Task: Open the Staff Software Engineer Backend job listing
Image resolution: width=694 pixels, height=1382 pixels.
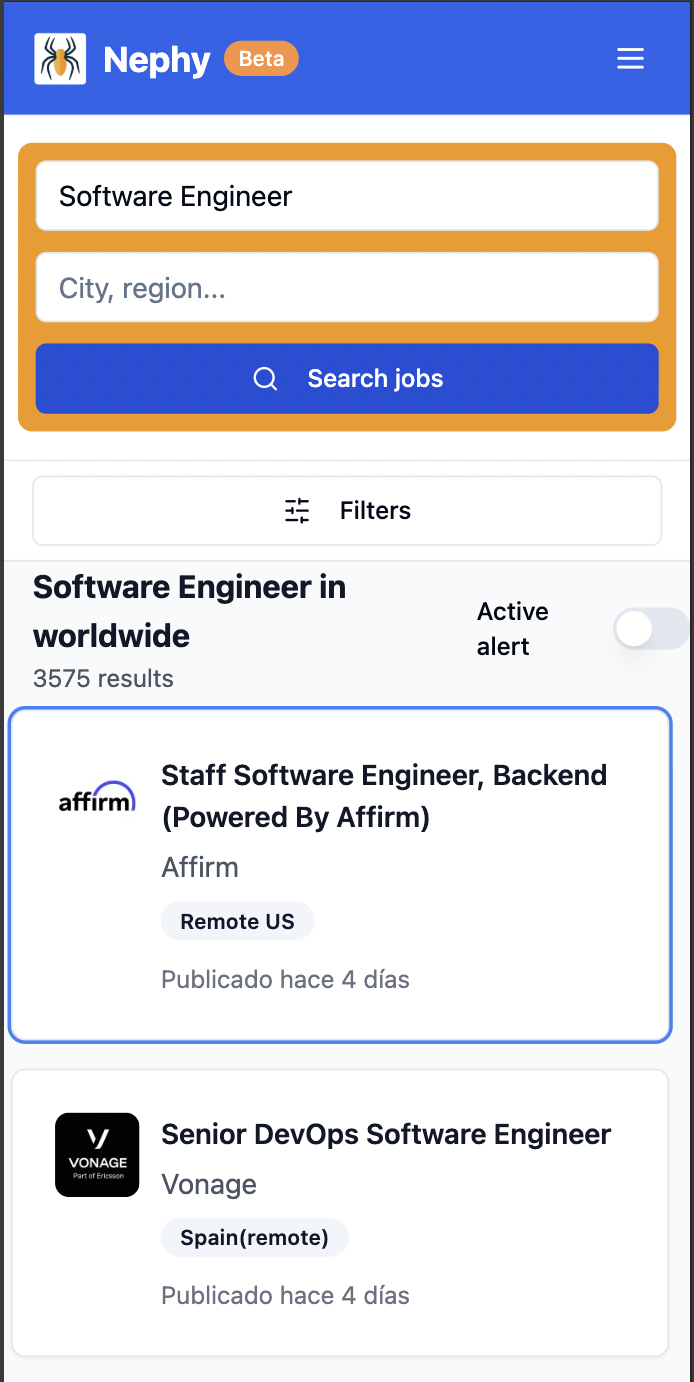Action: point(384,795)
